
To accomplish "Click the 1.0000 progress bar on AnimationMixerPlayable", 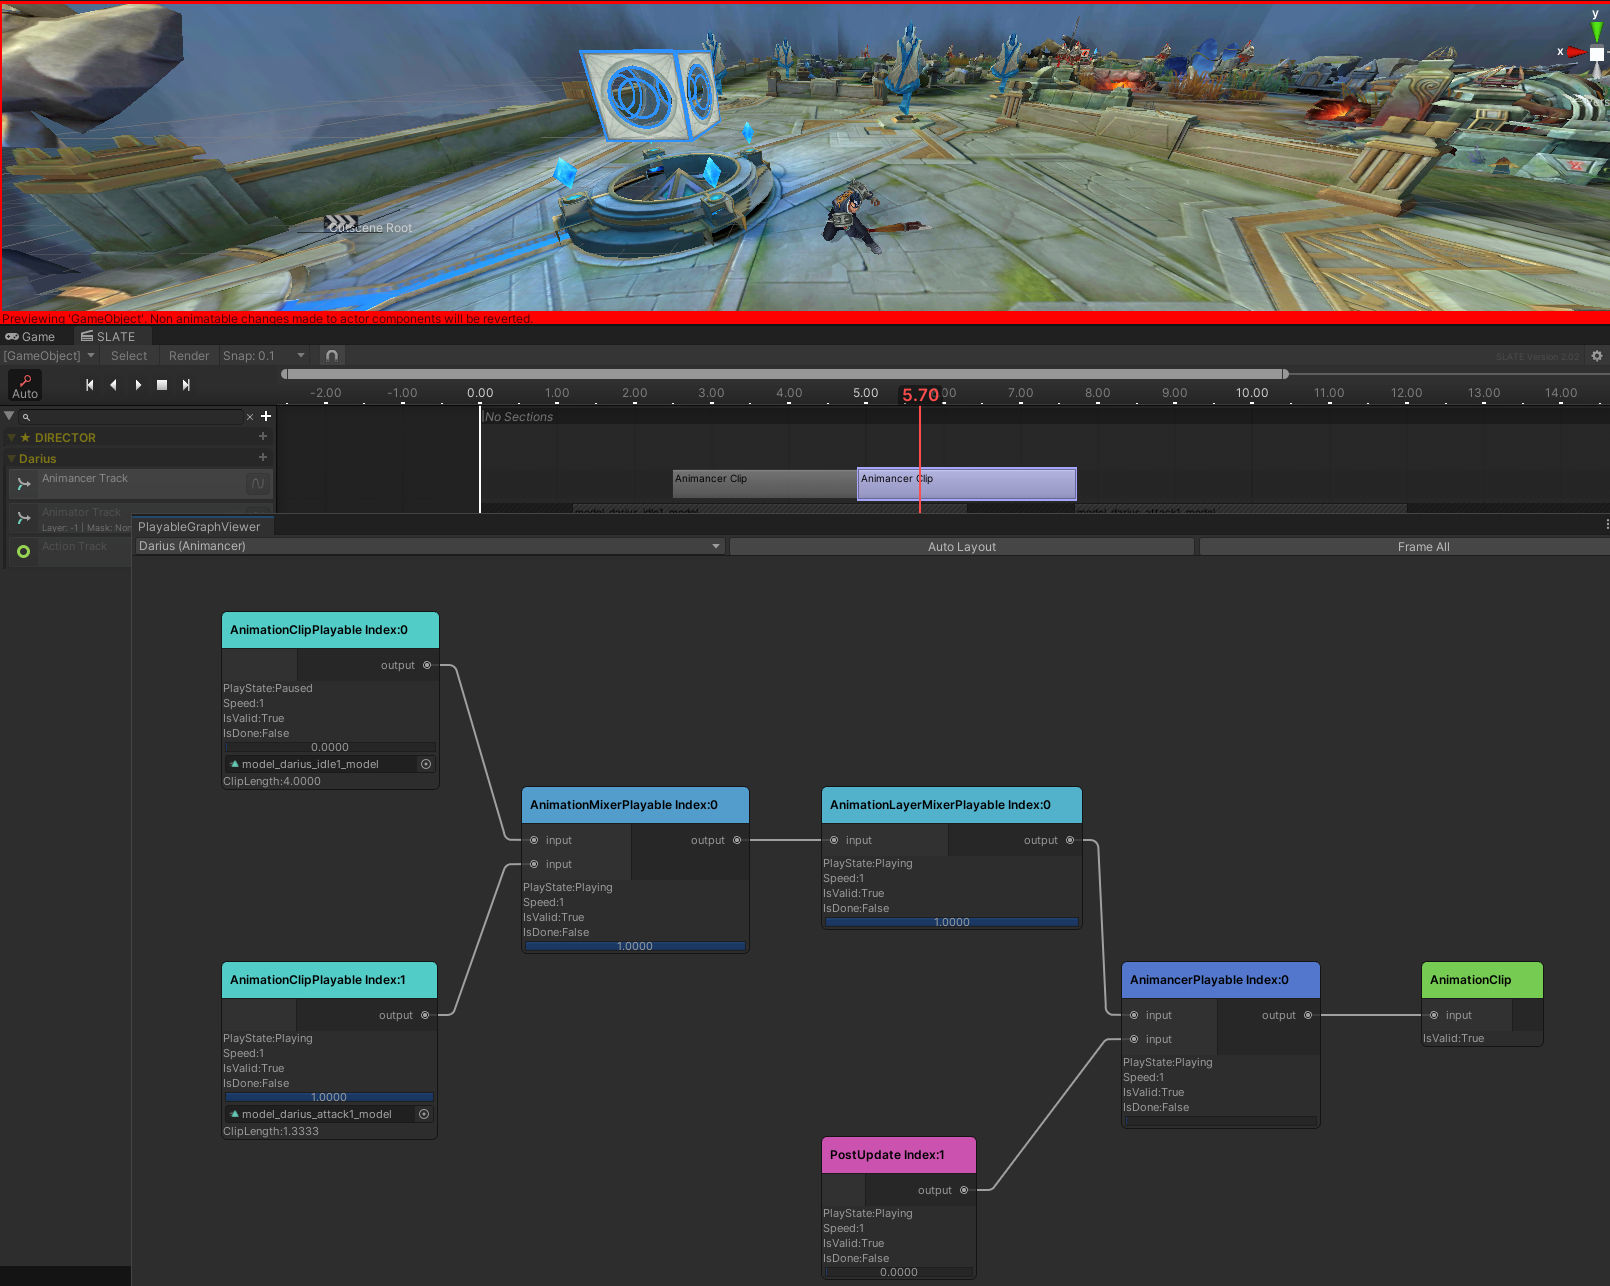I will tap(635, 946).
